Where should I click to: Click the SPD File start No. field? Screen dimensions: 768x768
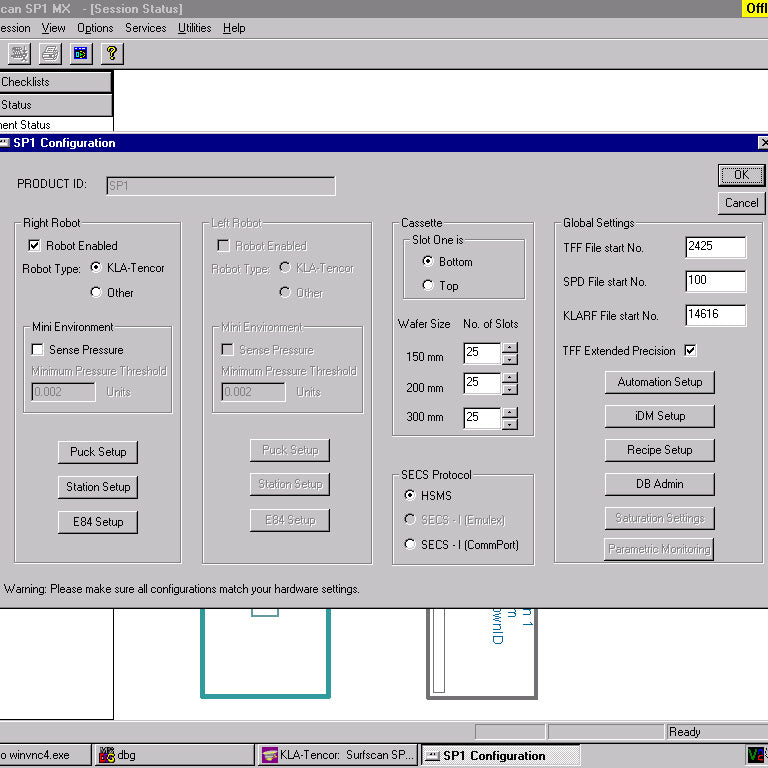pyautogui.click(x=716, y=281)
